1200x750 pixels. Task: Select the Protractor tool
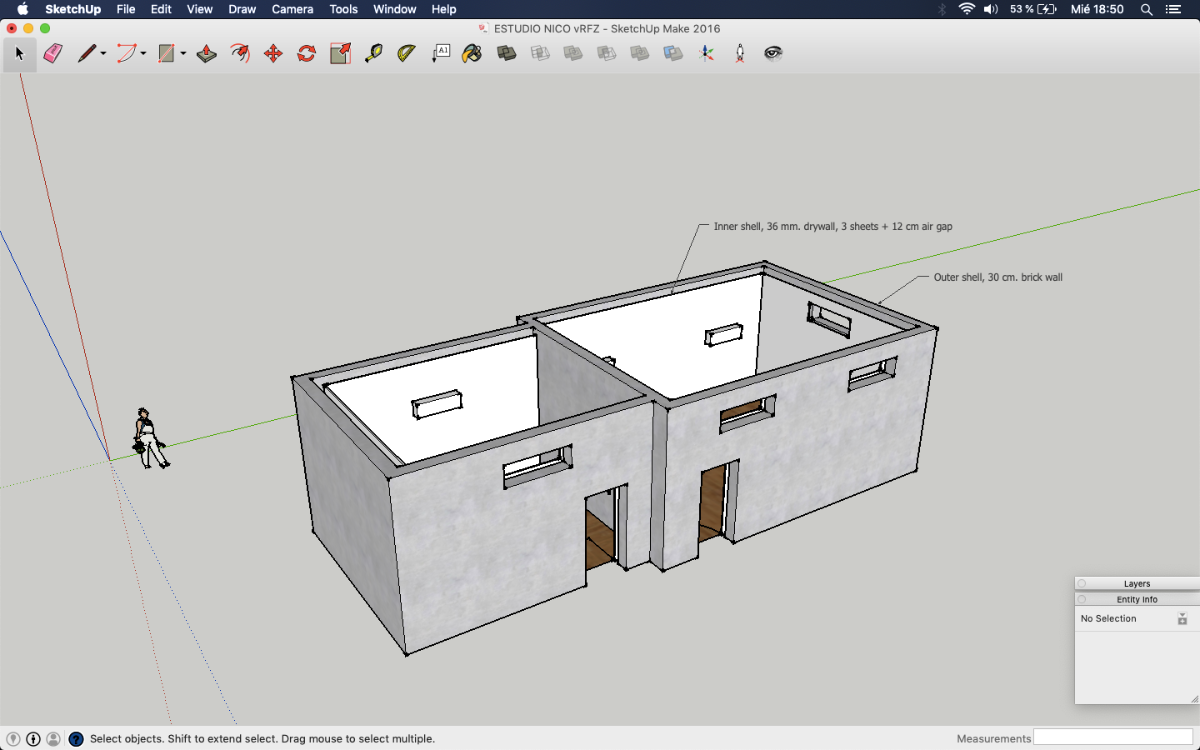pos(406,53)
